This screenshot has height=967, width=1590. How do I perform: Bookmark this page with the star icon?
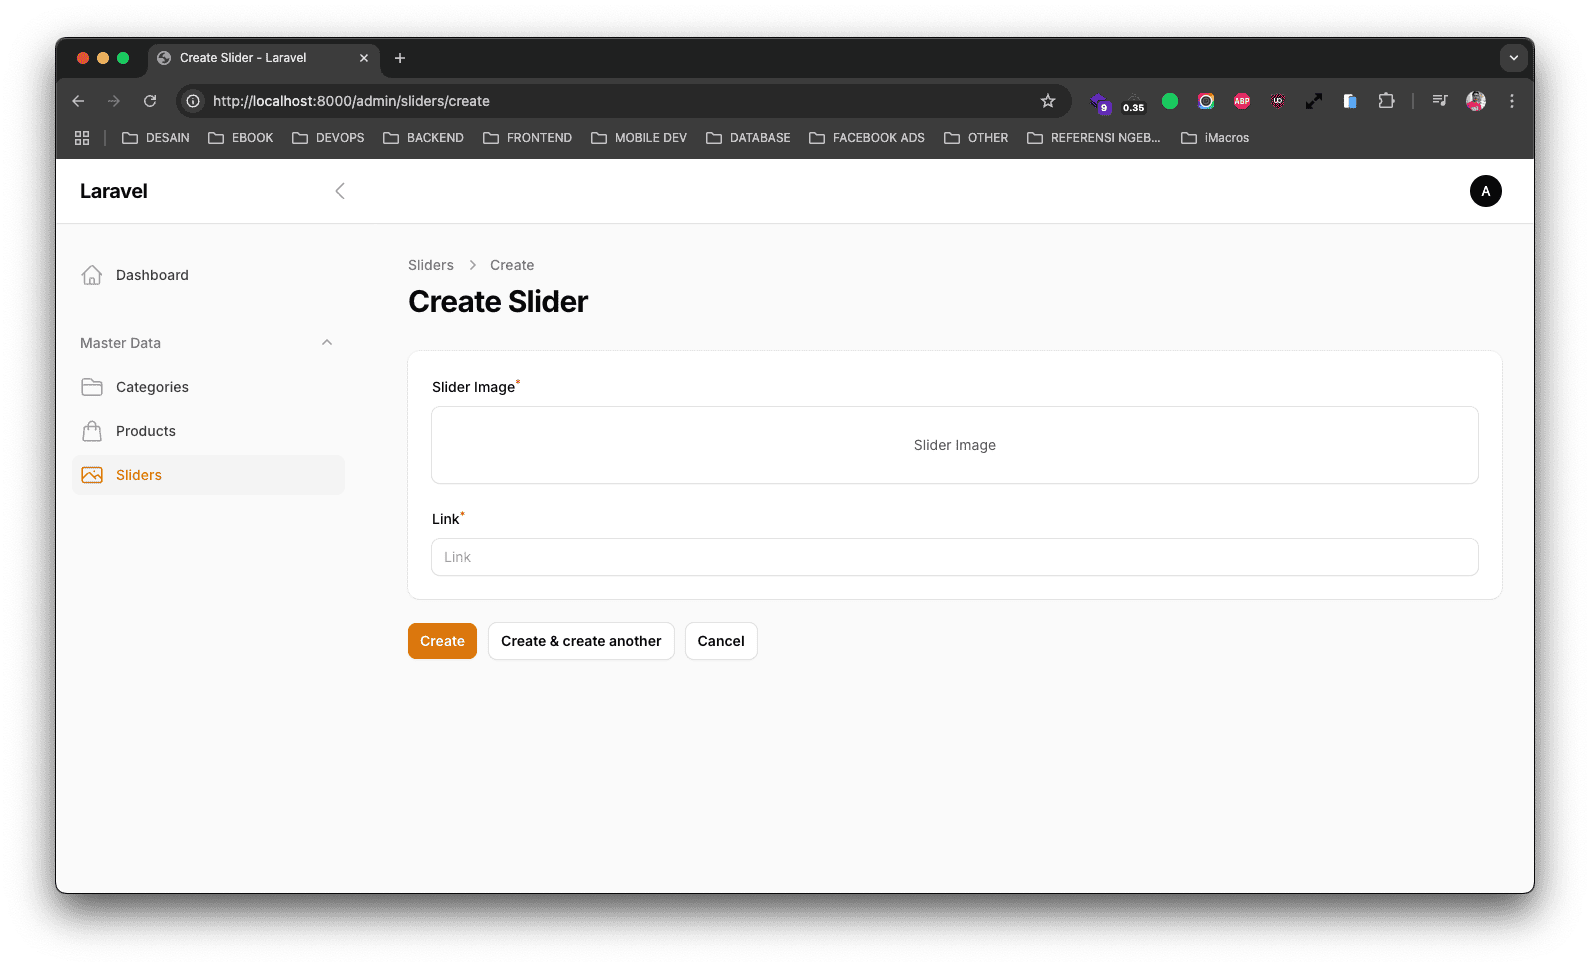pyautogui.click(x=1047, y=101)
